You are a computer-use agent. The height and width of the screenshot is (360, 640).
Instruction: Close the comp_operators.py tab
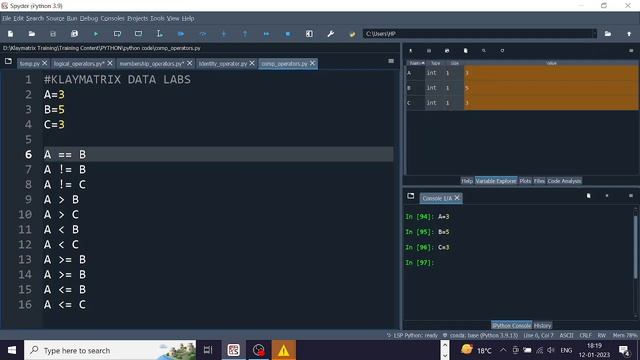tap(313, 63)
